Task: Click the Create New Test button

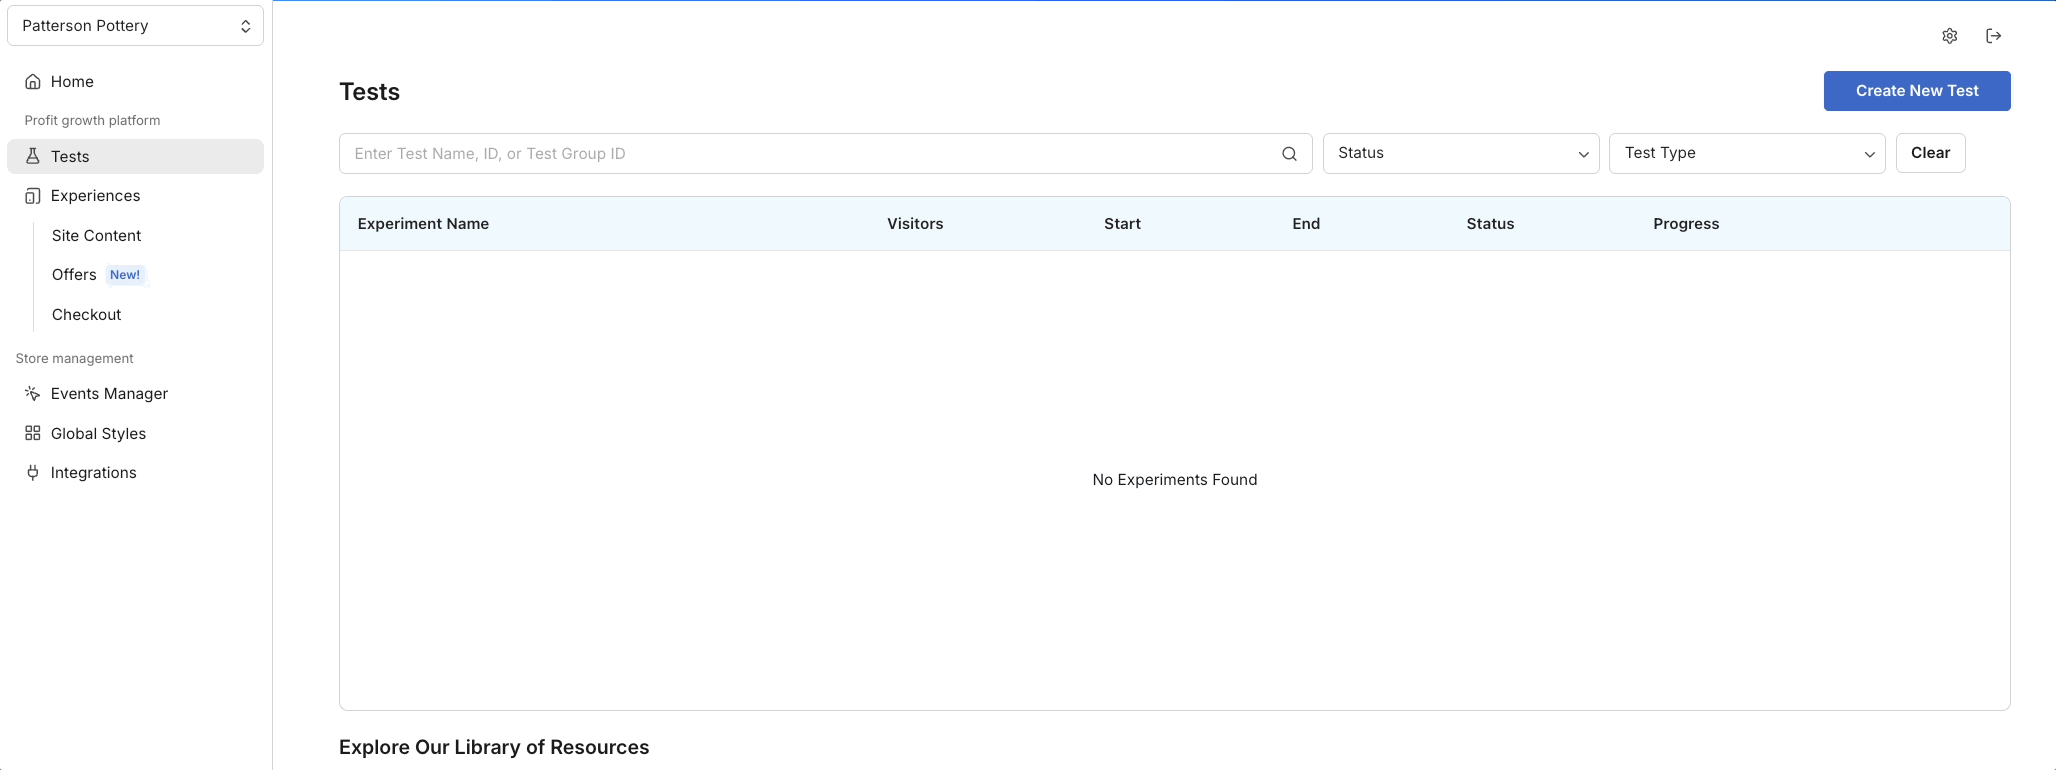Action: [1916, 91]
